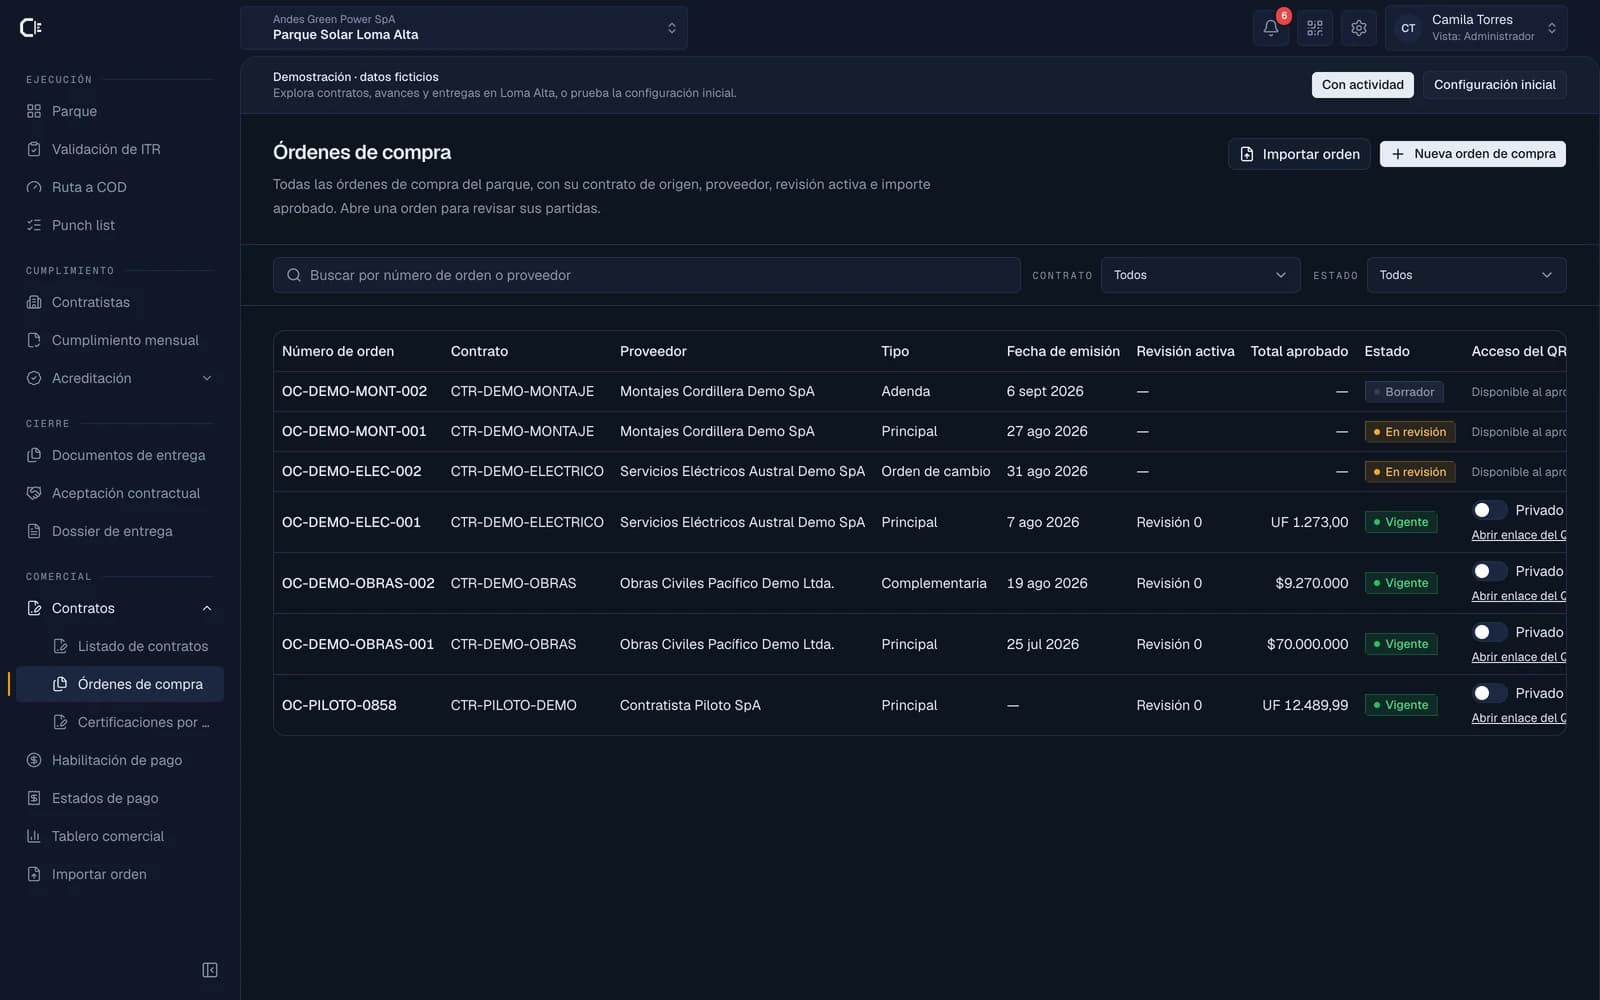Toggle Privado switch for OC-DEMO-OBRAS-001
The height and width of the screenshot is (1000, 1600).
tap(1488, 632)
